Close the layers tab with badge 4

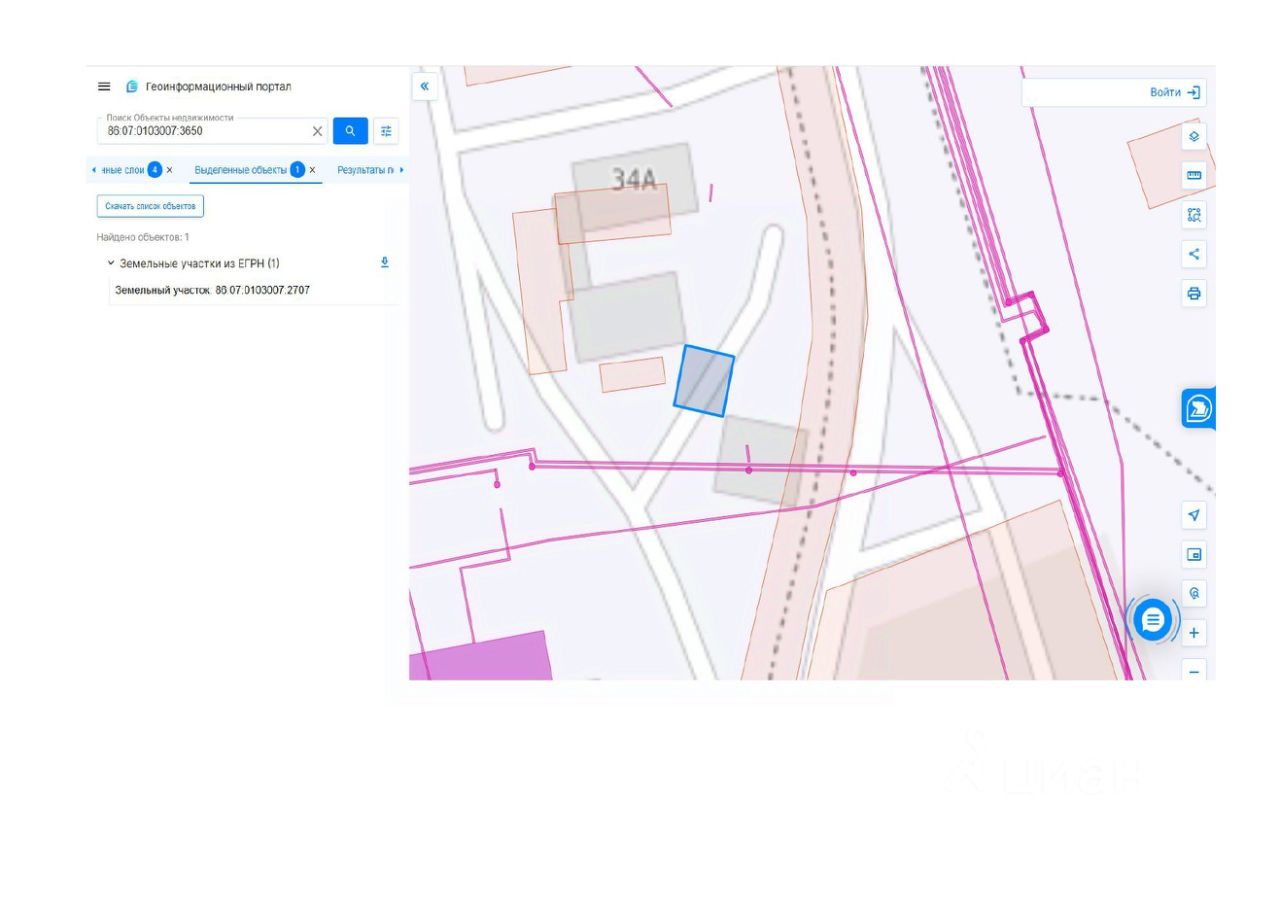point(169,170)
